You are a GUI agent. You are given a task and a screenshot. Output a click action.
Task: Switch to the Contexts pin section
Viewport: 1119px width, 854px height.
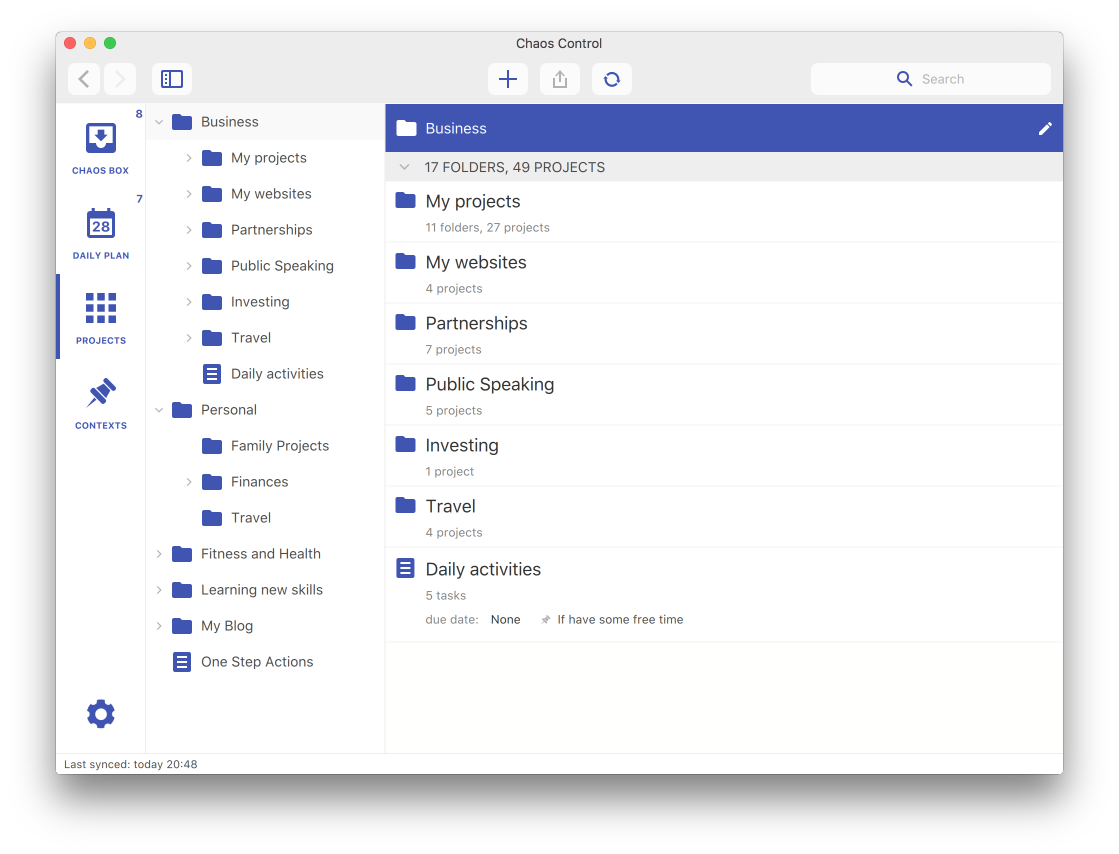pyautogui.click(x=100, y=402)
